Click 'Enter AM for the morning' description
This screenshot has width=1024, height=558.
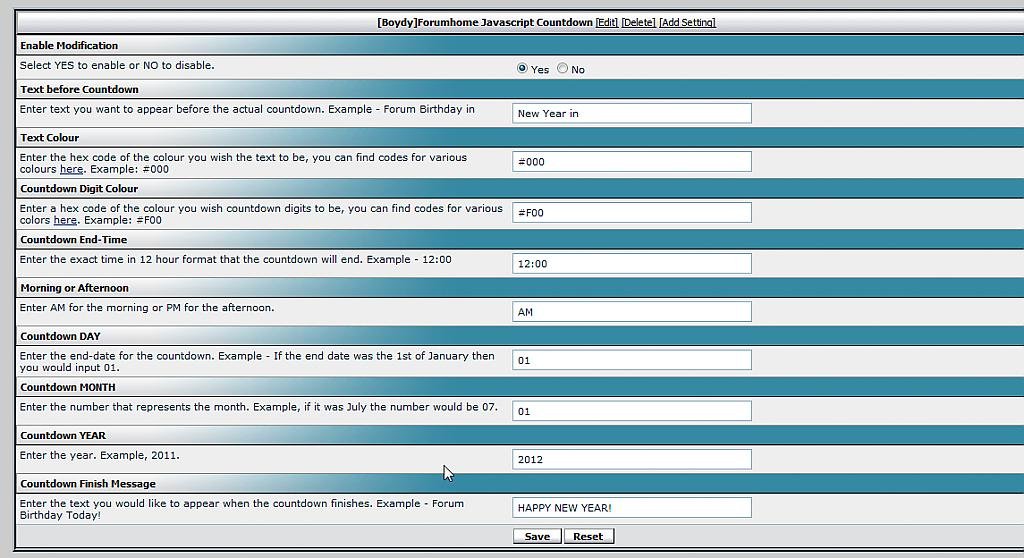pyautogui.click(x=147, y=308)
